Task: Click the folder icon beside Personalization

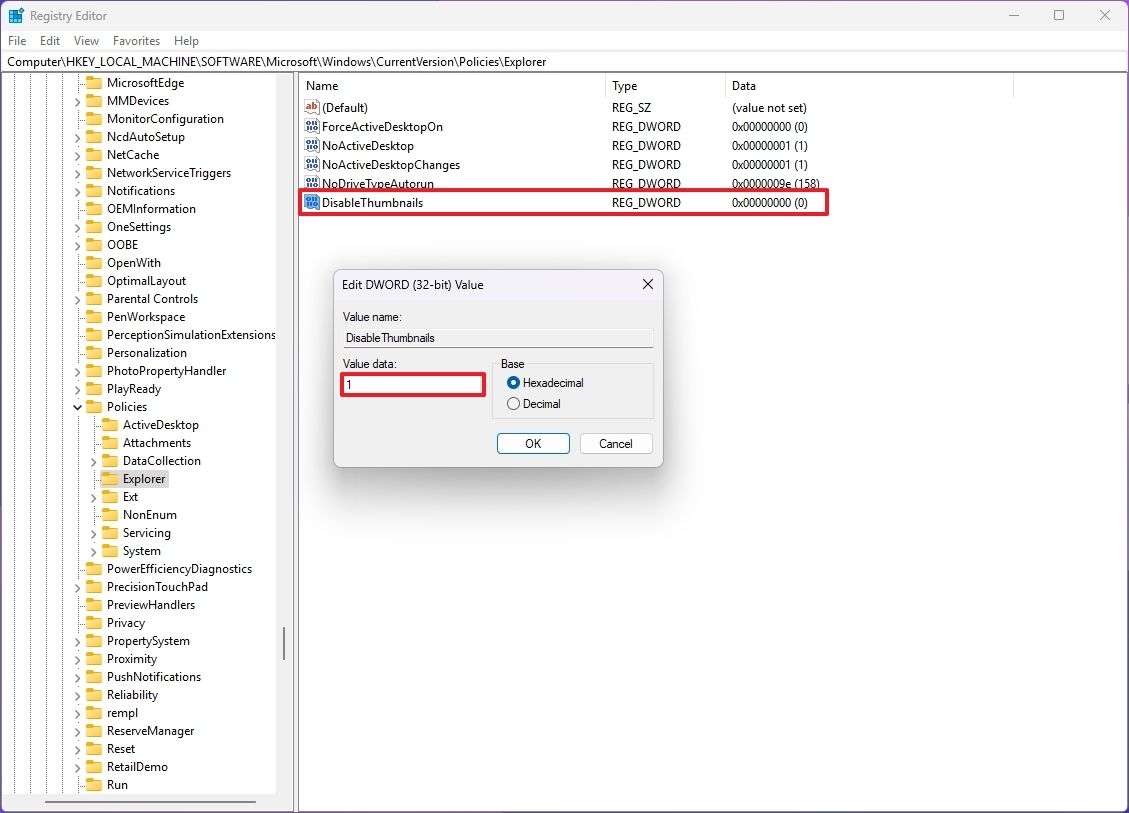Action: pos(94,352)
